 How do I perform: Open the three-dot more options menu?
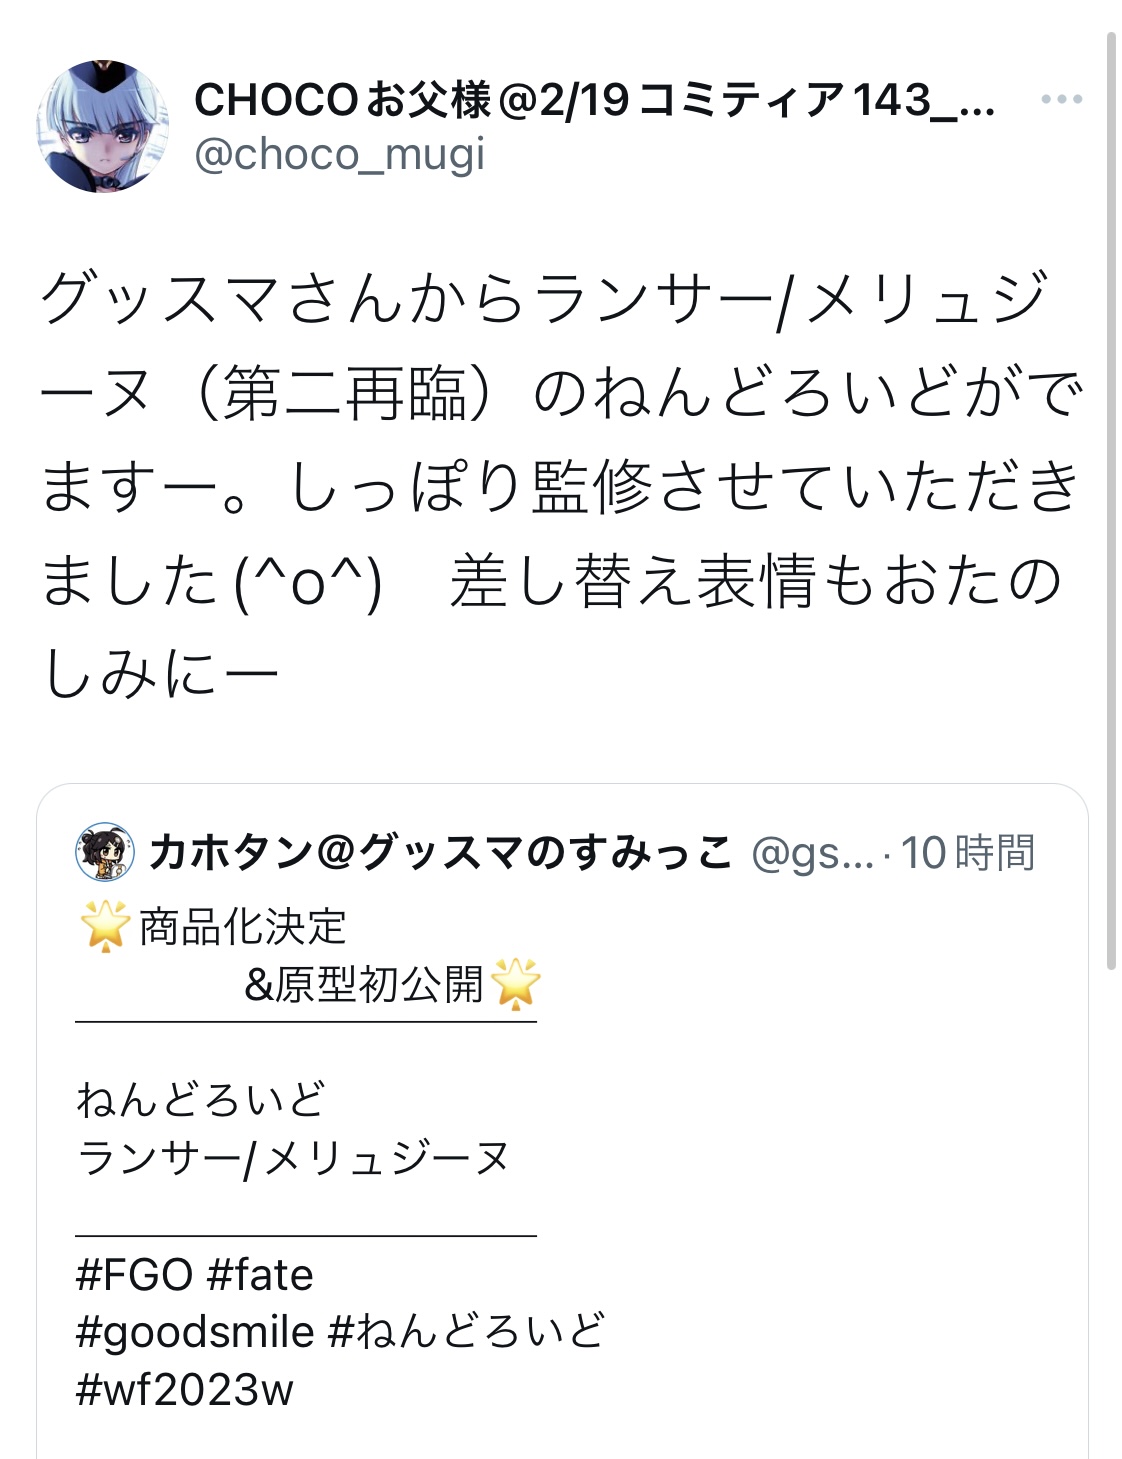[x=1061, y=99]
